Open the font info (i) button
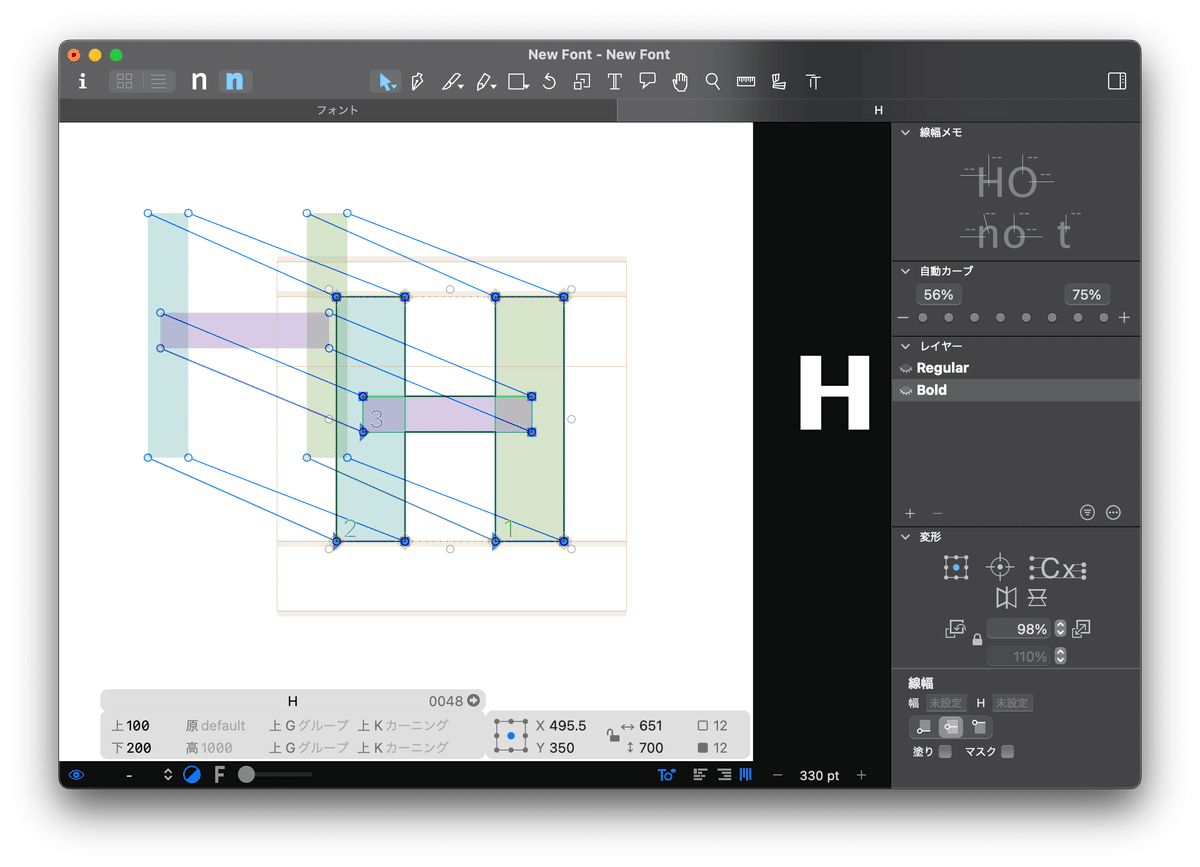 [x=83, y=82]
